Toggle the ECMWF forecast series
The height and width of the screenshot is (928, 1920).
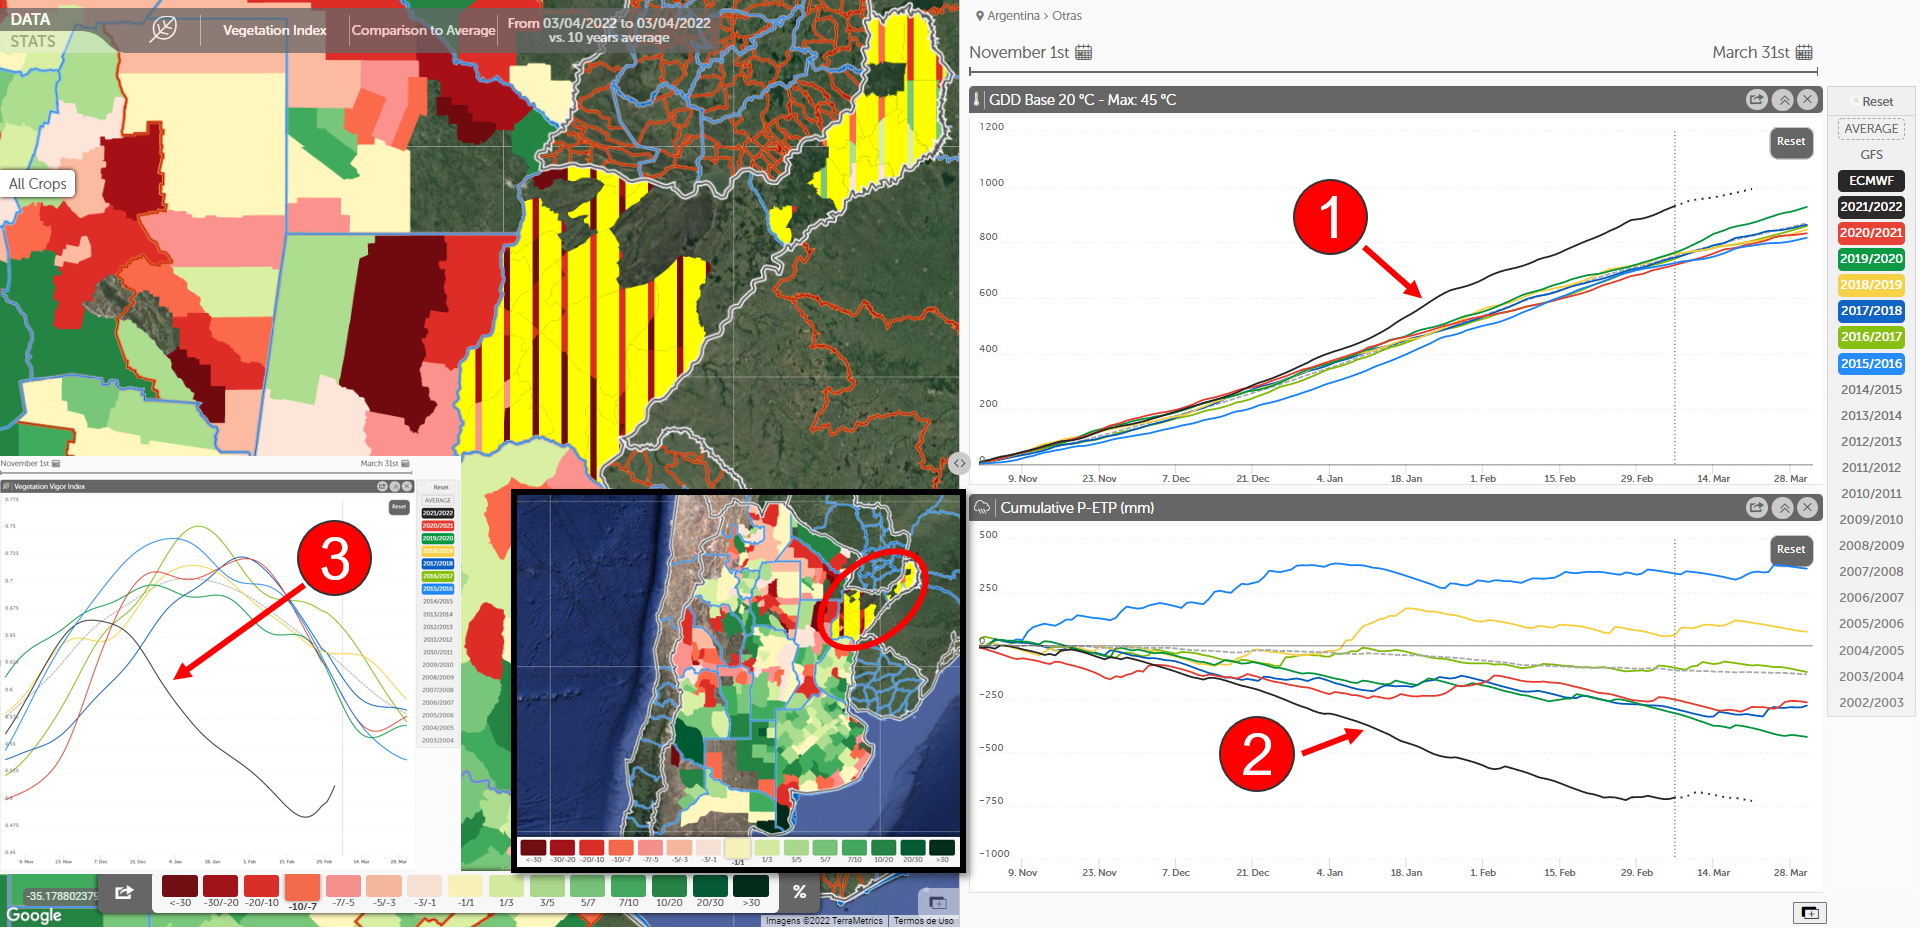click(1871, 181)
